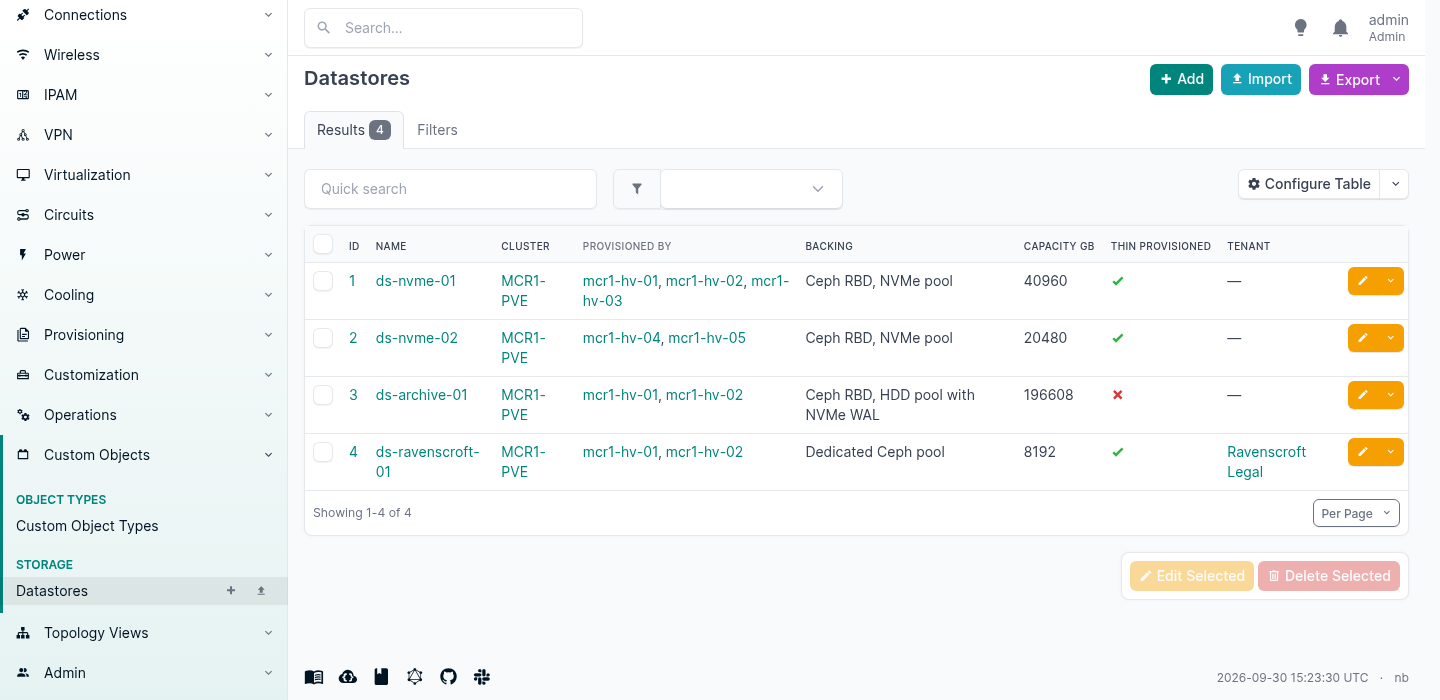Image resolution: width=1440 pixels, height=700 pixels.
Task: Open the ds-nvme-02 row action dropdown arrow
Action: 1391,338
